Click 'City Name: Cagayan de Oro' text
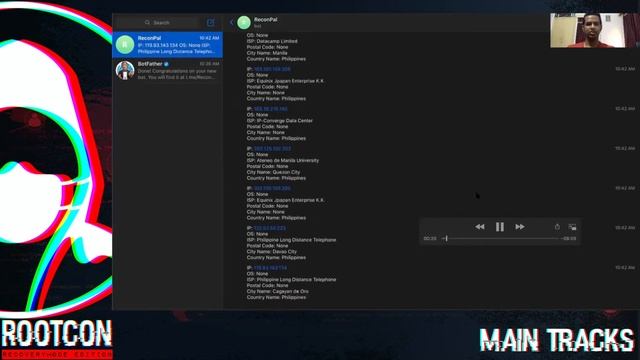This screenshot has width=640, height=360. click(278, 291)
